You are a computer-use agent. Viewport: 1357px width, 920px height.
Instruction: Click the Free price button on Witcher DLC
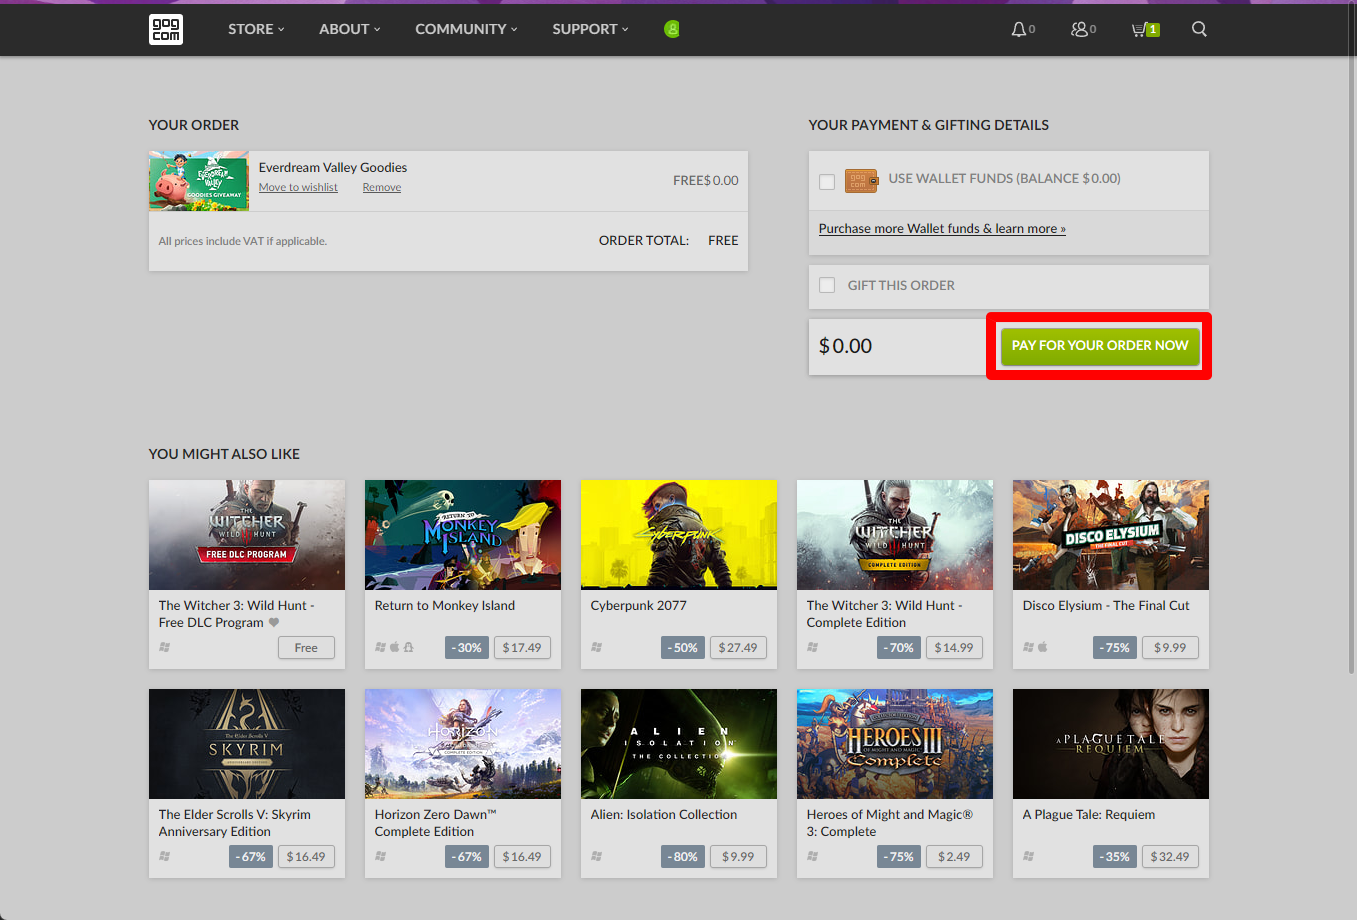click(x=306, y=647)
